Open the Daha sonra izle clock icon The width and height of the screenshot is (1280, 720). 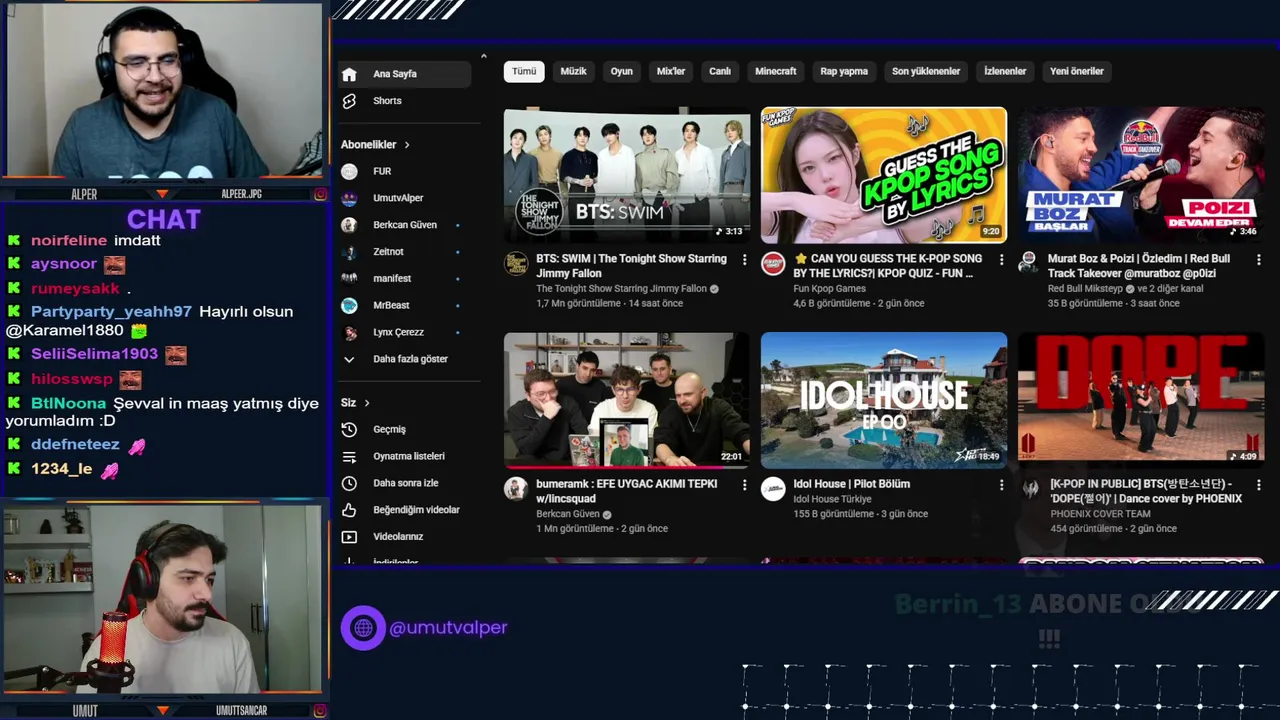click(x=349, y=483)
